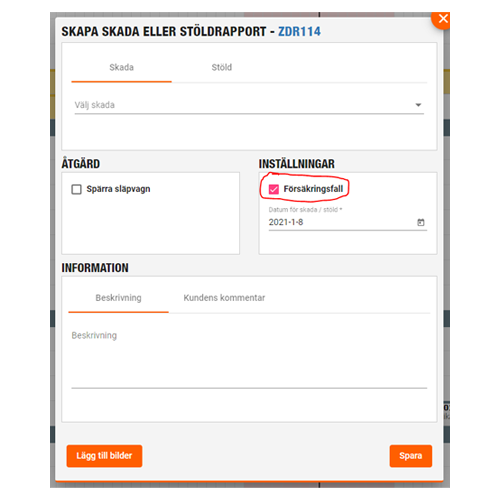This screenshot has height=500, width=500.
Task: Focus the date field showing 2021-1-8
Action: (x=348, y=222)
